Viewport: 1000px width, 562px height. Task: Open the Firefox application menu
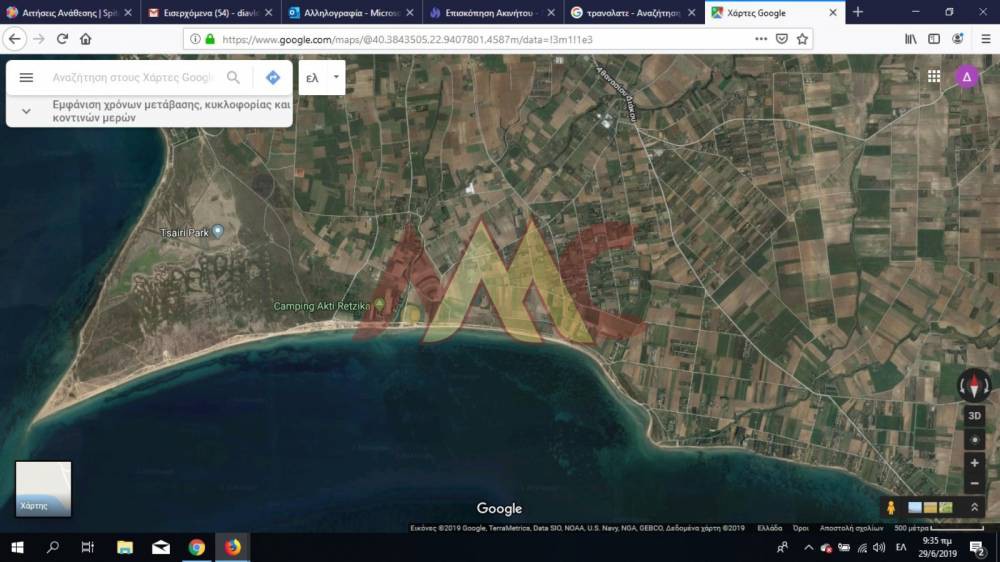[986, 39]
